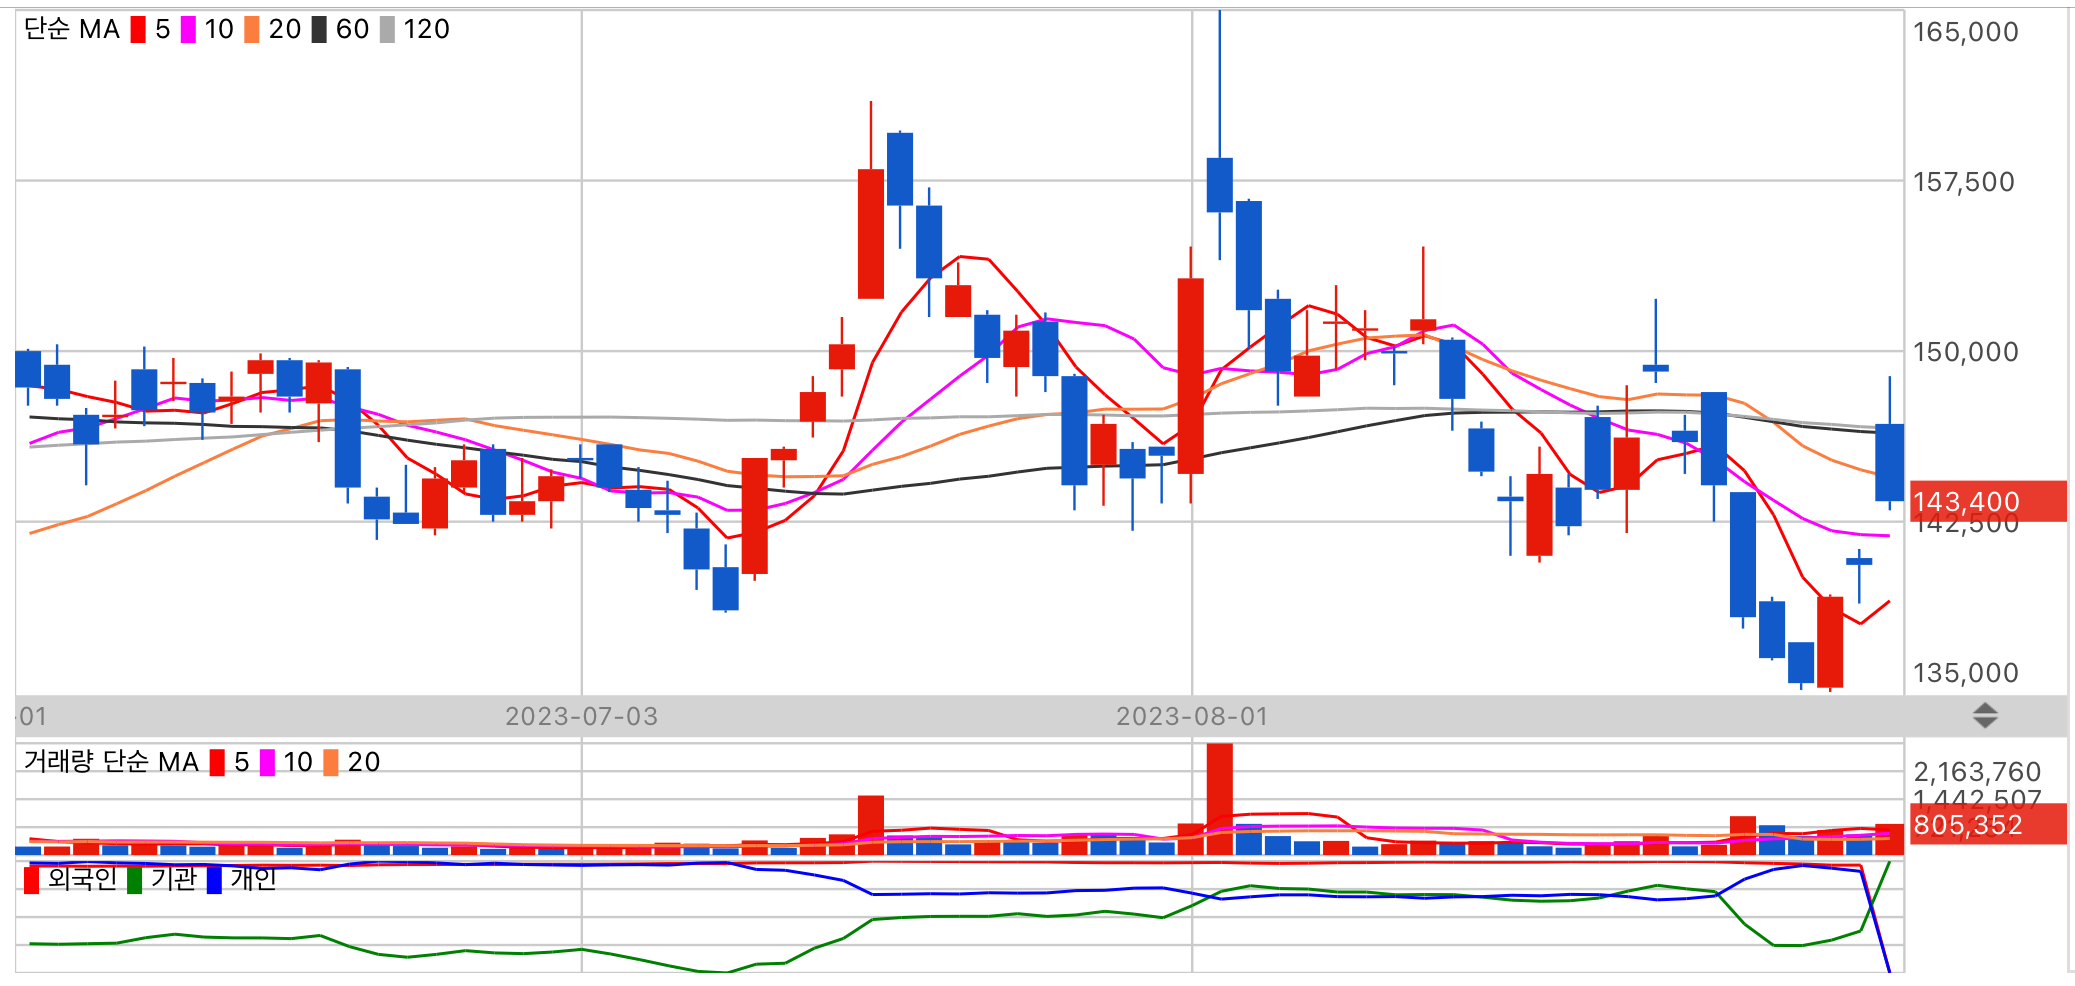Click the magenta 10-day MA legend swatch
This screenshot has height=986, width=2075.
point(188,30)
